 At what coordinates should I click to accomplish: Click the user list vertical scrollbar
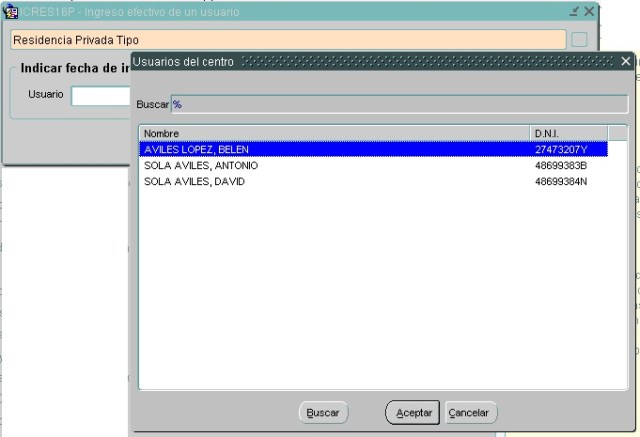tap(619, 260)
